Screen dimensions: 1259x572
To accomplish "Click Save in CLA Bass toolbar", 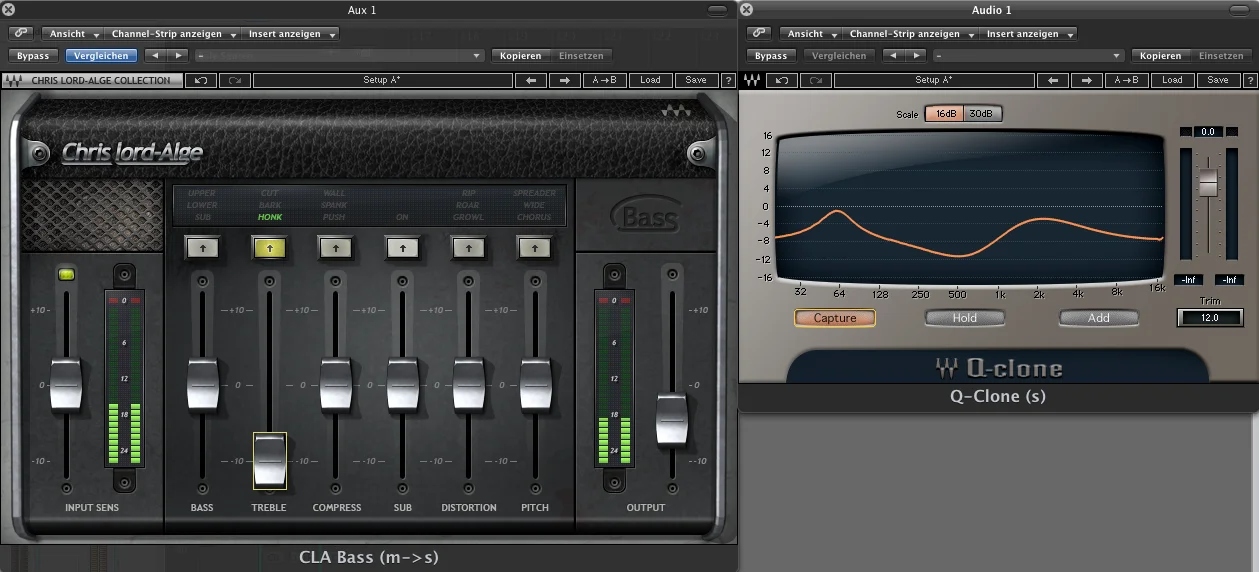I will (696, 80).
